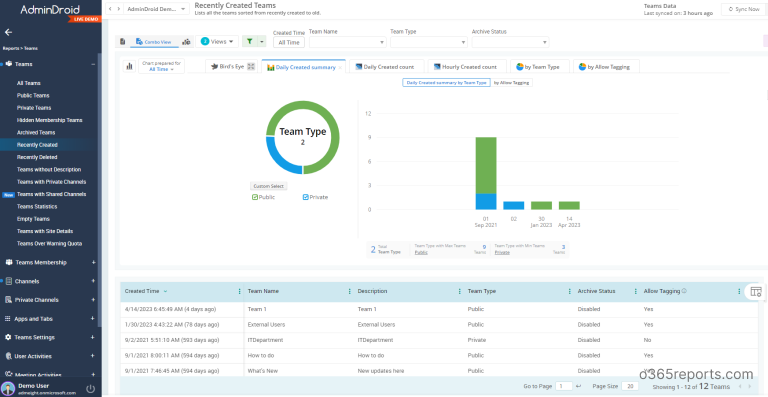The height and width of the screenshot is (397, 768).
Task: Open the filter dropdown arrow
Action: [262, 42]
